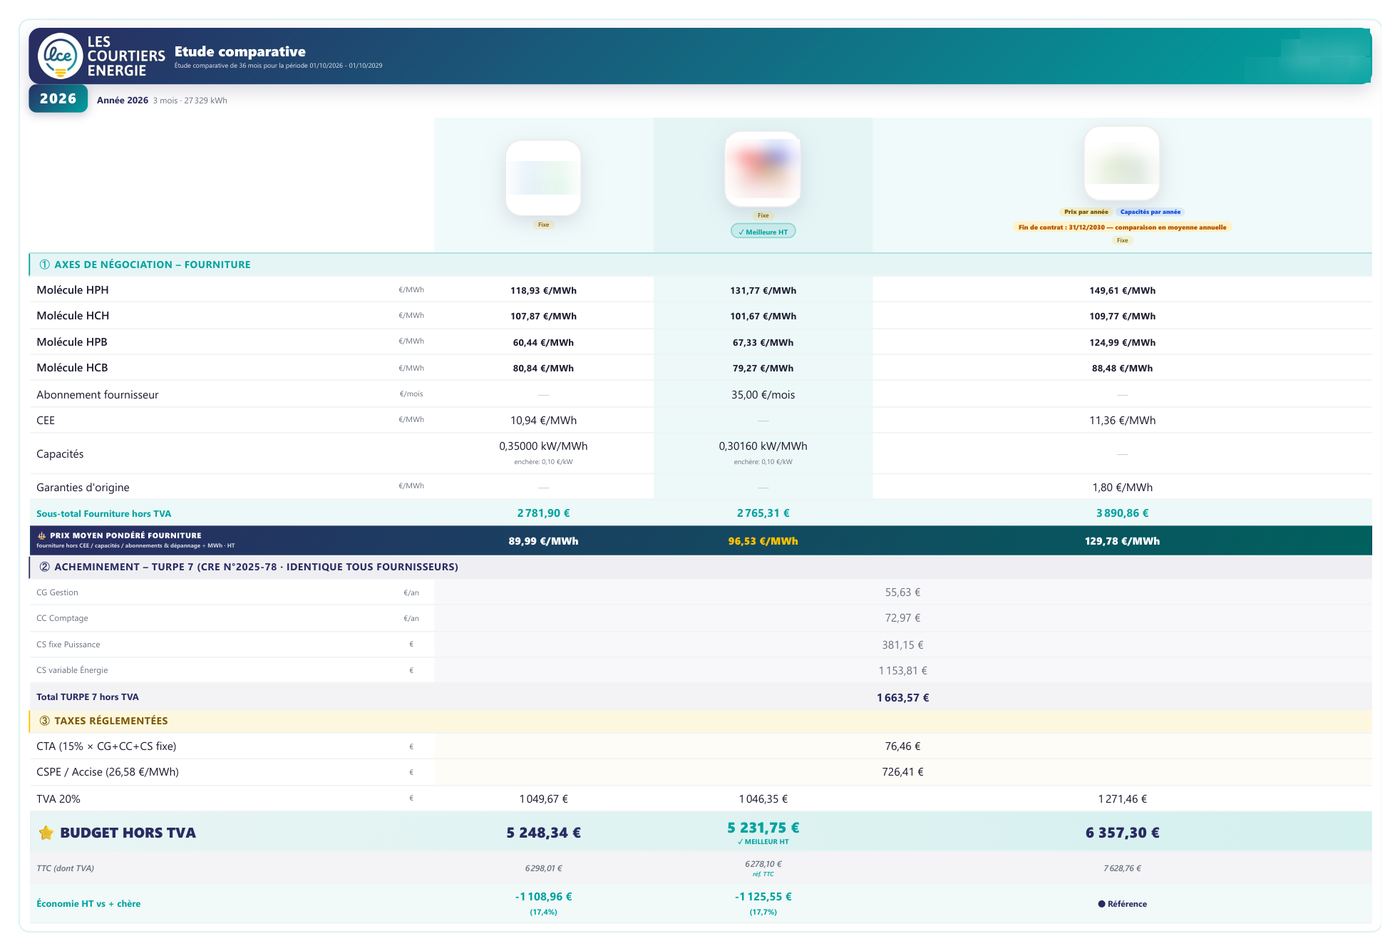The image size is (1400, 951).
Task: Click the 2 781,90 € supply subtotal
Action: (543, 513)
